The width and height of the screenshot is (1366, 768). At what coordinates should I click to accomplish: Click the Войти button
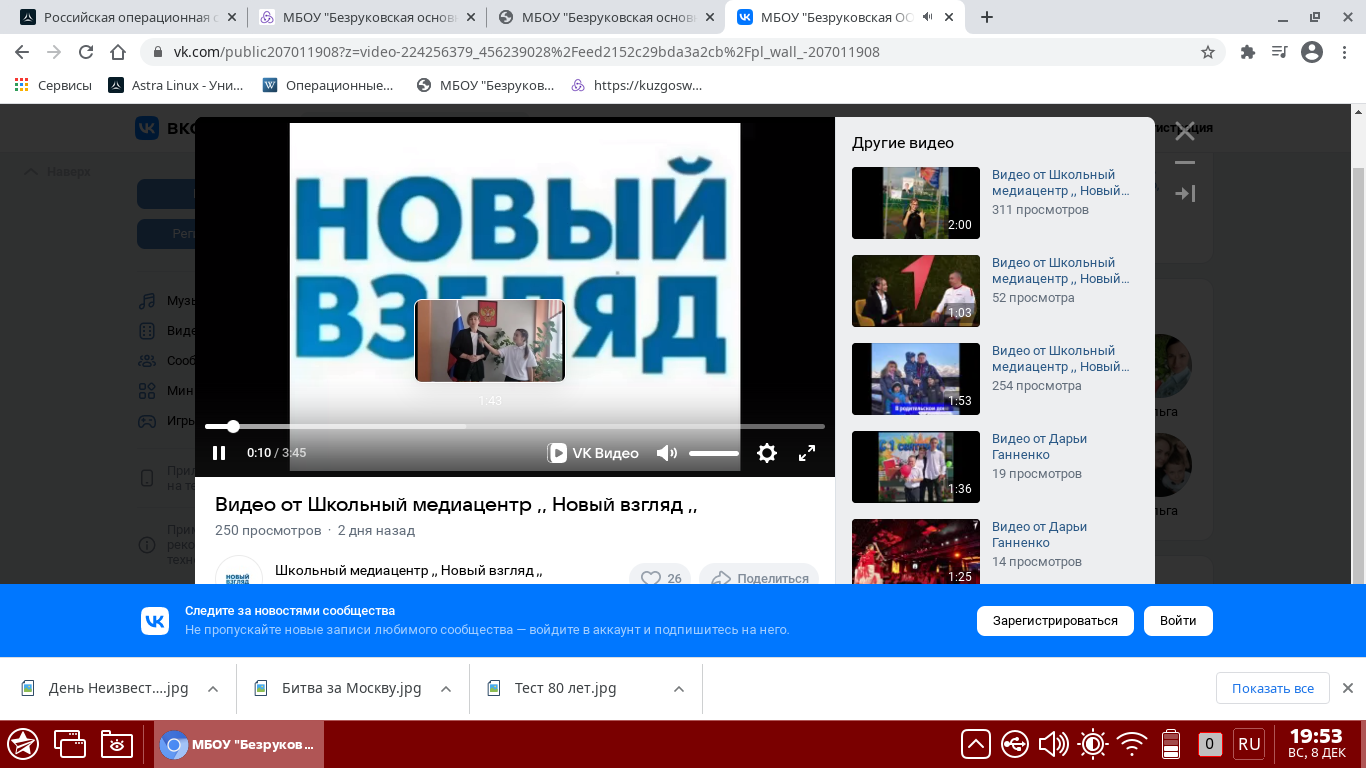(x=1178, y=621)
